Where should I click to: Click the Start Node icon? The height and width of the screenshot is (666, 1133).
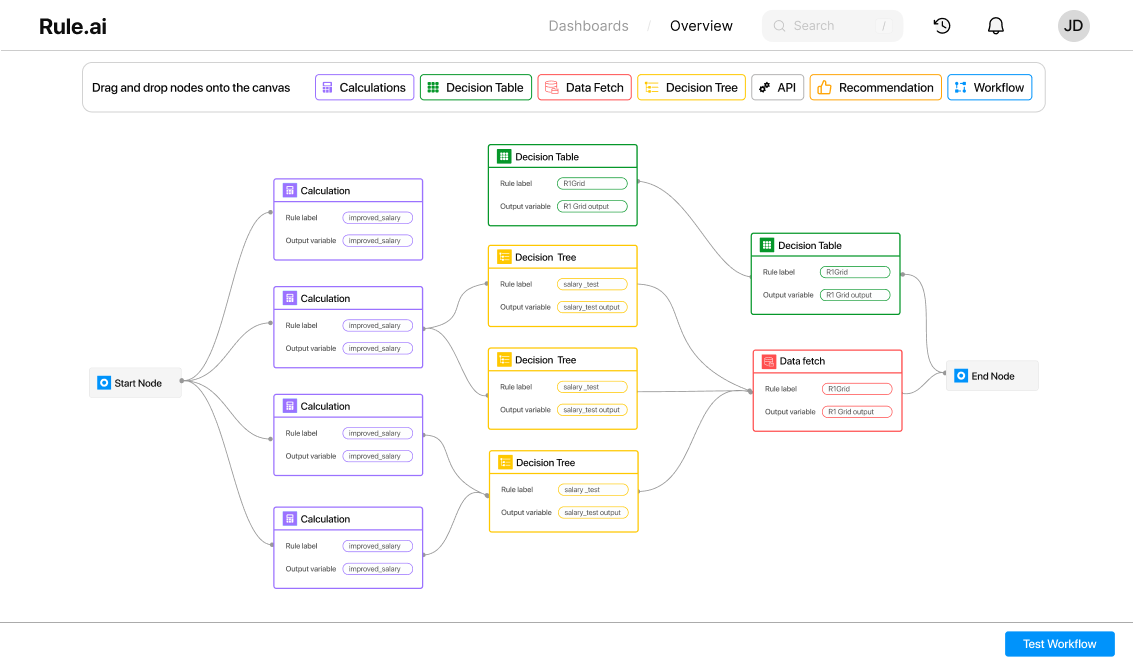[x=104, y=383]
